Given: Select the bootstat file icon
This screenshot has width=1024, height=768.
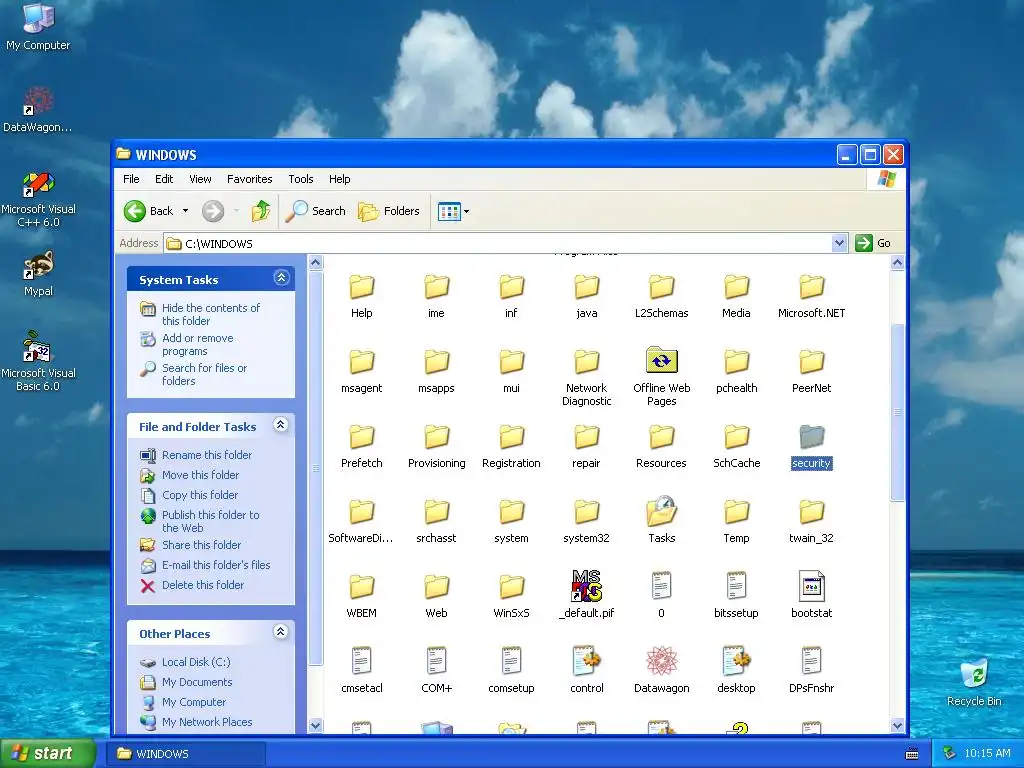Looking at the screenshot, I should 811,586.
